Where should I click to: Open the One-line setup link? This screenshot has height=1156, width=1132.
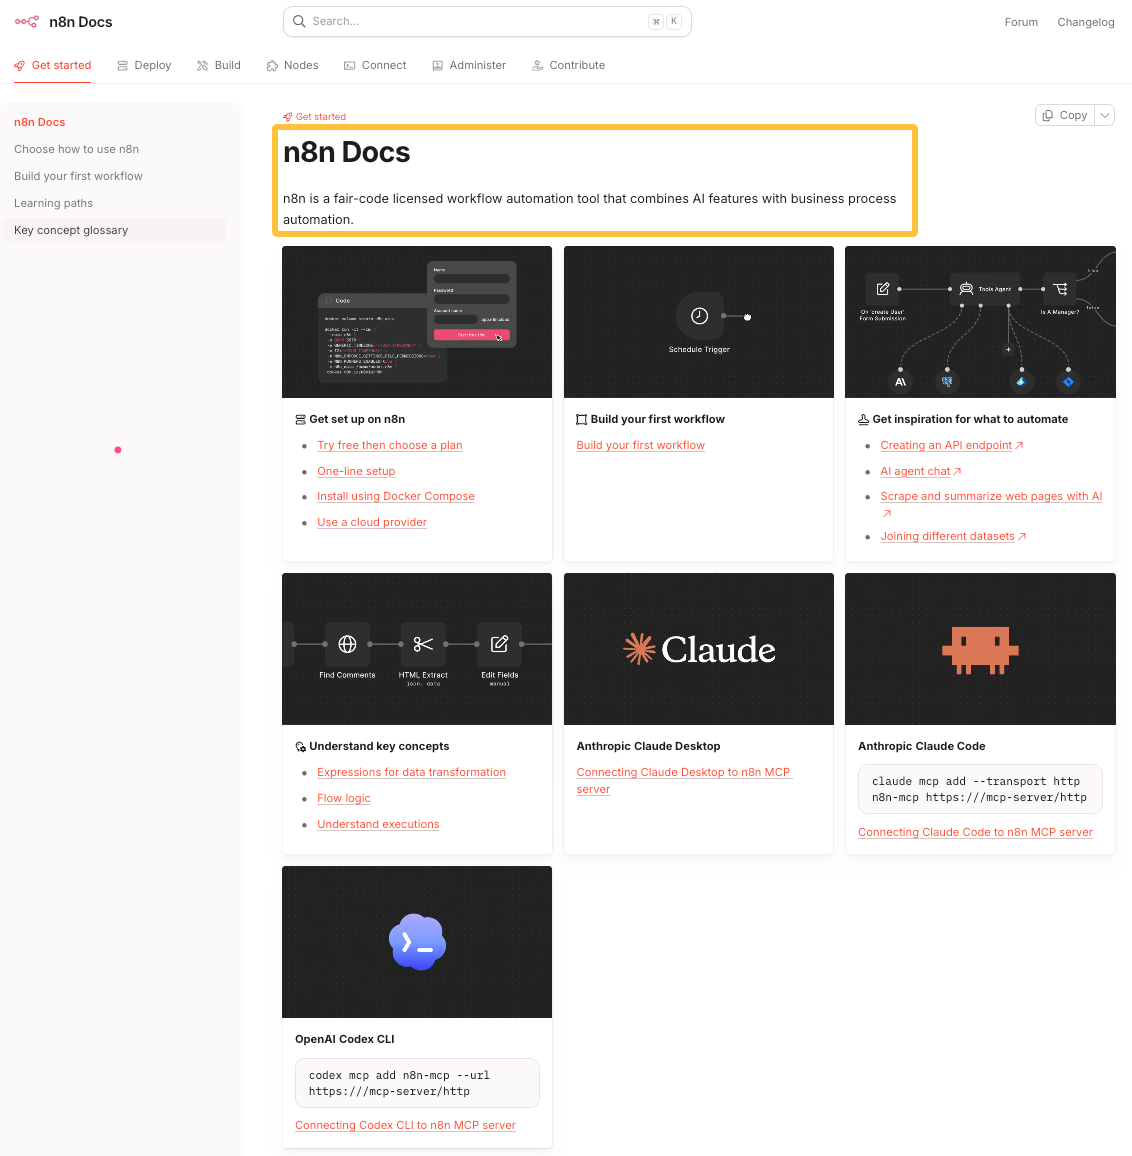click(356, 471)
